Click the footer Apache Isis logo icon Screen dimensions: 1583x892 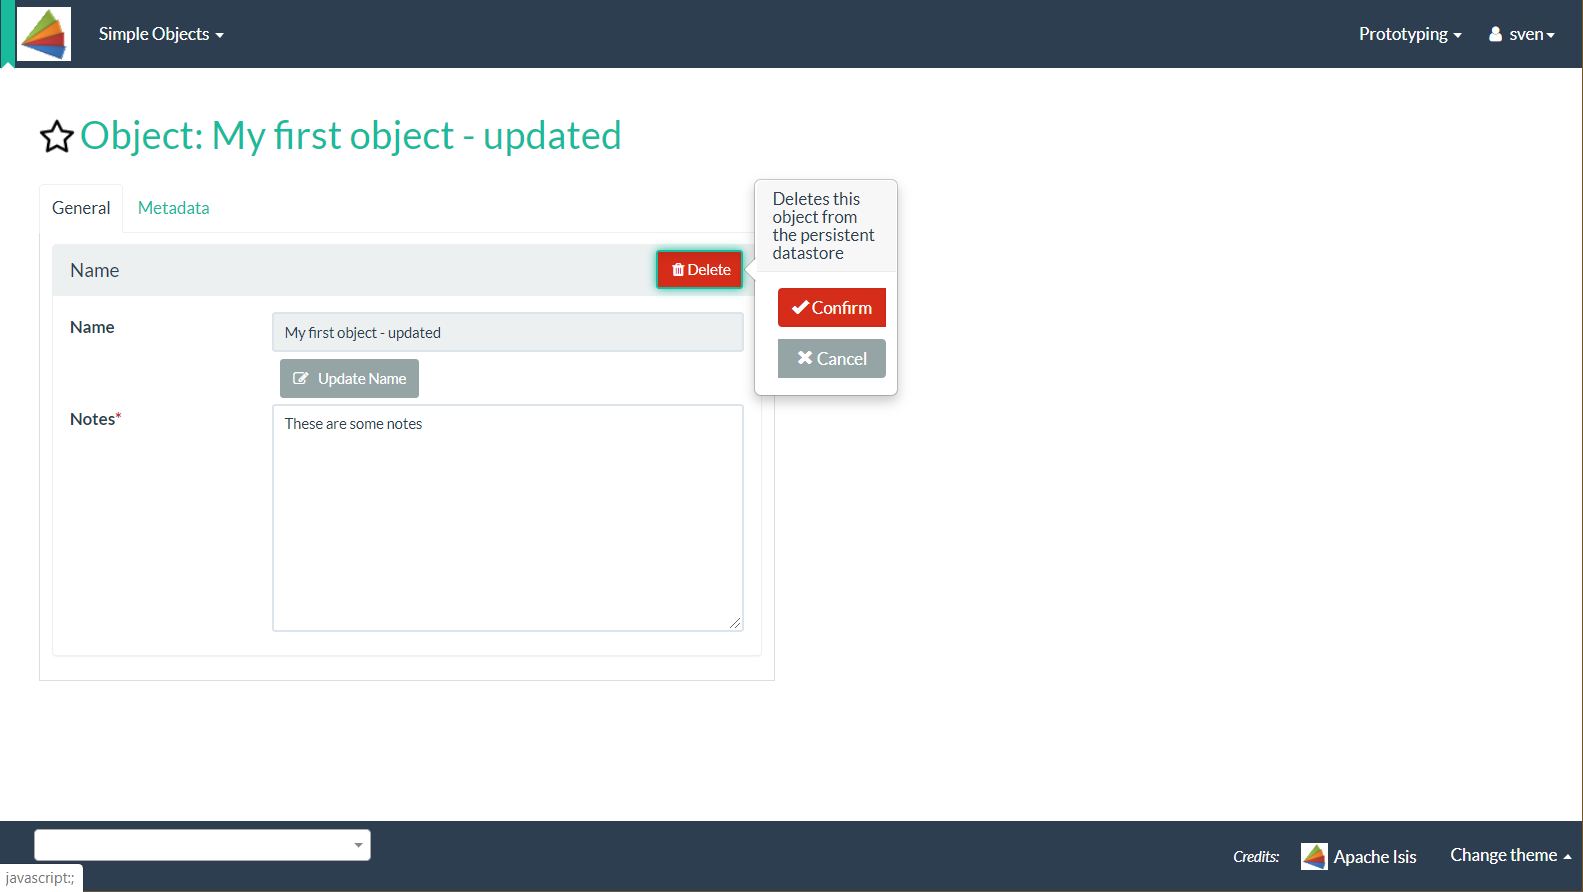point(1314,857)
